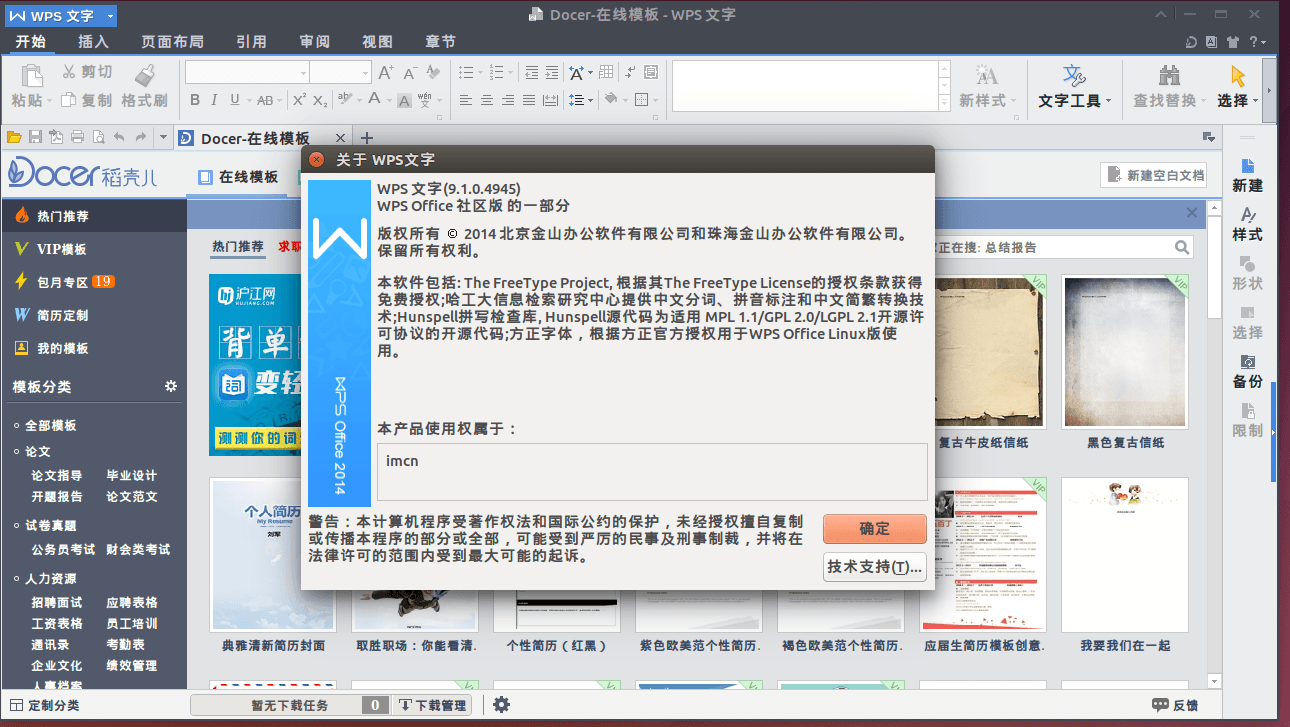Click the decrease font size icon
Image resolution: width=1290 pixels, height=727 pixels.
click(410, 72)
